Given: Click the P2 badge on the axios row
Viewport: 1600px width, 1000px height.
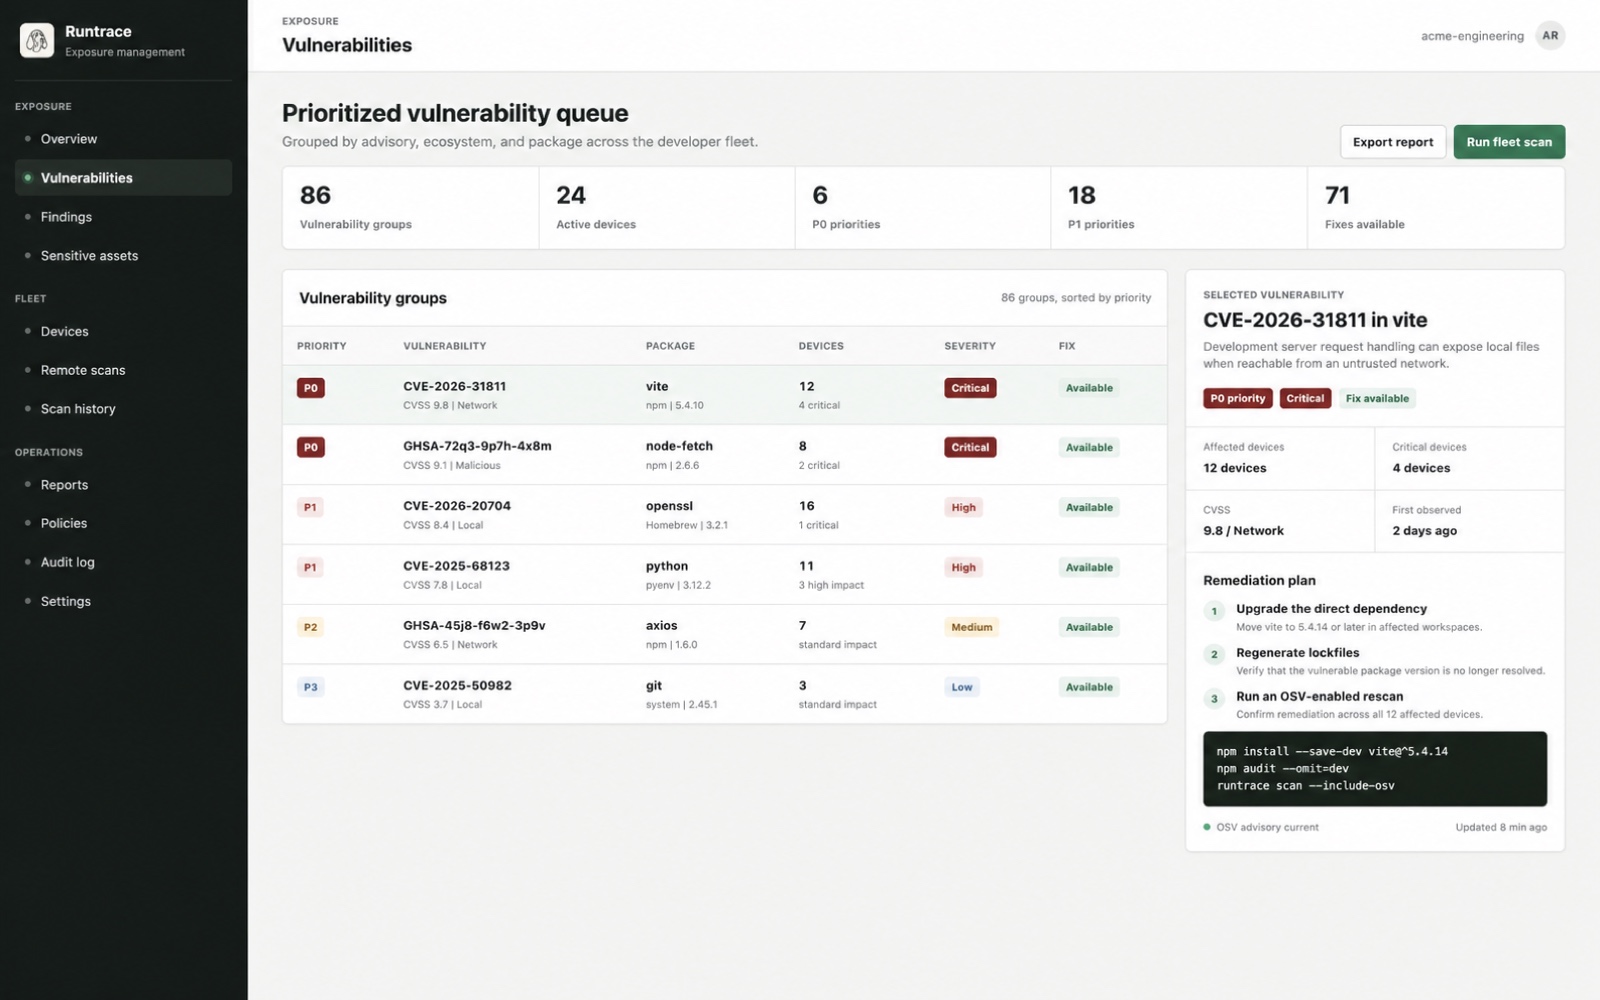Looking at the screenshot, I should pos(311,627).
